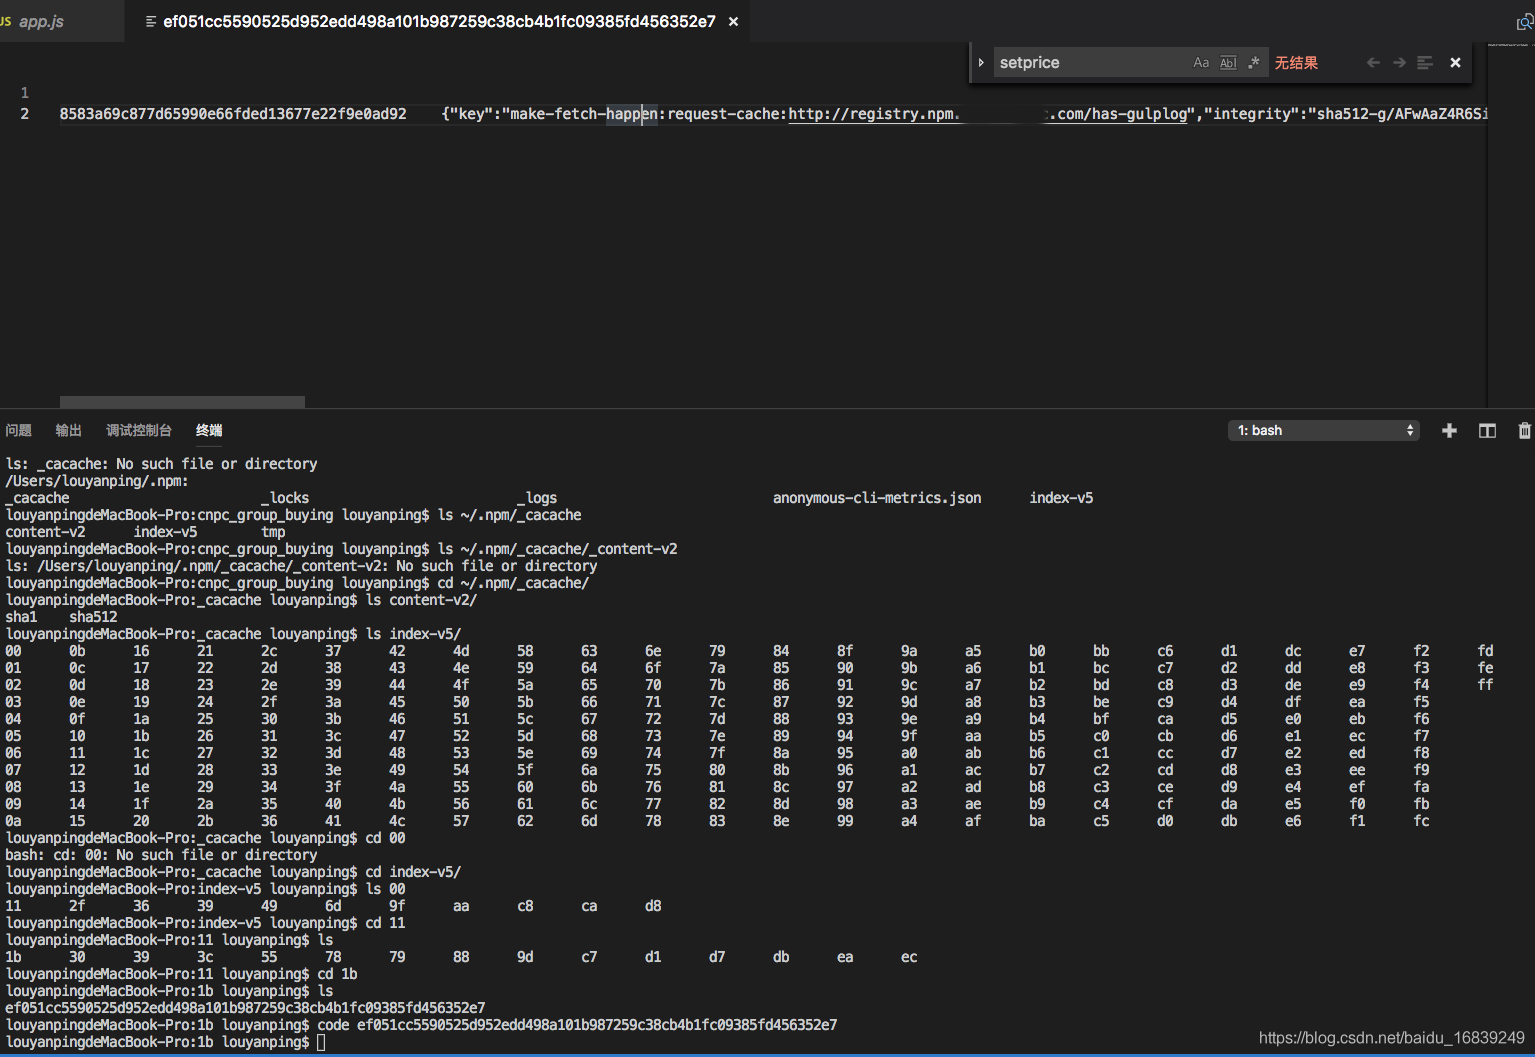Select the 输出 panel tab
The image size is (1535, 1057).
coord(68,430)
